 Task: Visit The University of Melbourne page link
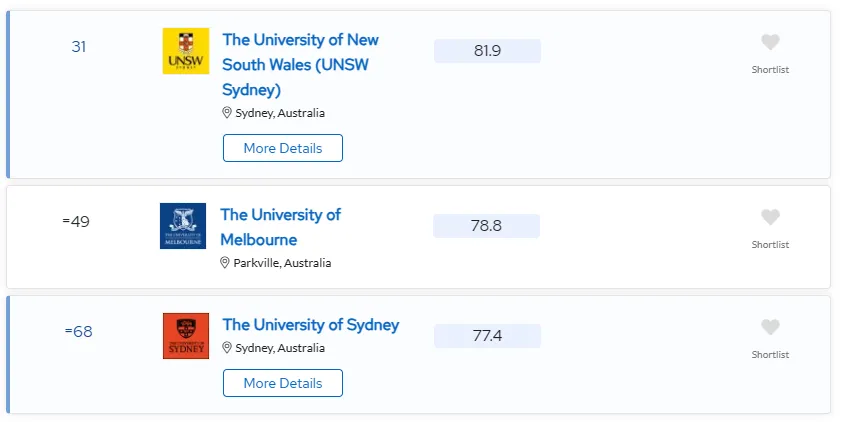point(280,227)
